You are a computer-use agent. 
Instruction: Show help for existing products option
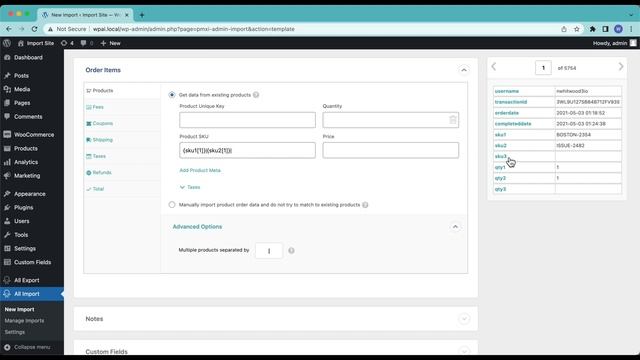(x=256, y=95)
